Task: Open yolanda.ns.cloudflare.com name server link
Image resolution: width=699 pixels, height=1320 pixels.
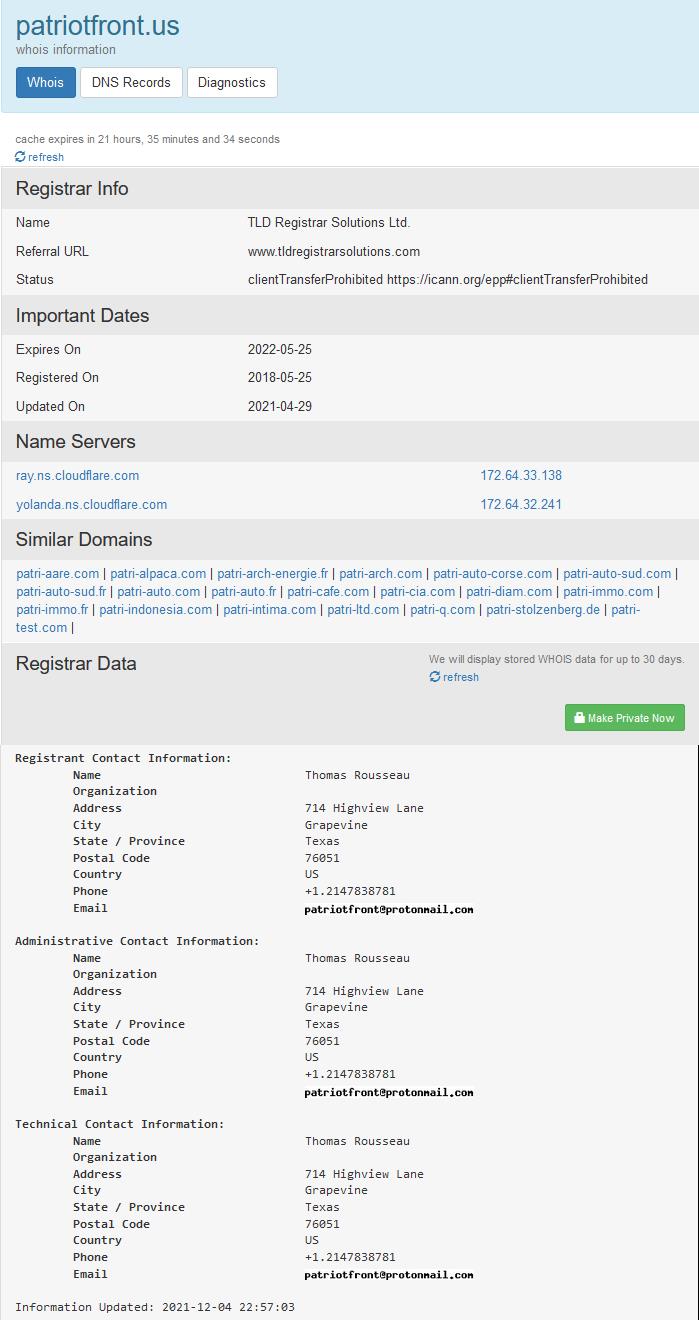Action: click(x=92, y=505)
